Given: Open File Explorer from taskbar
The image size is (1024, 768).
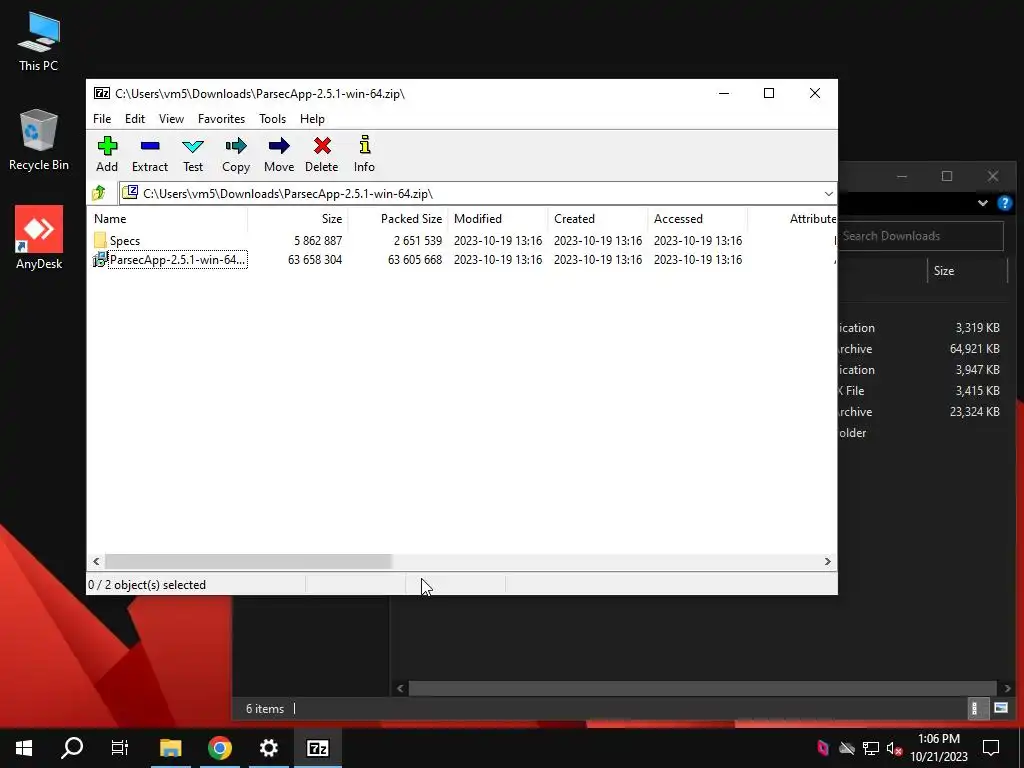Looking at the screenshot, I should 170,748.
